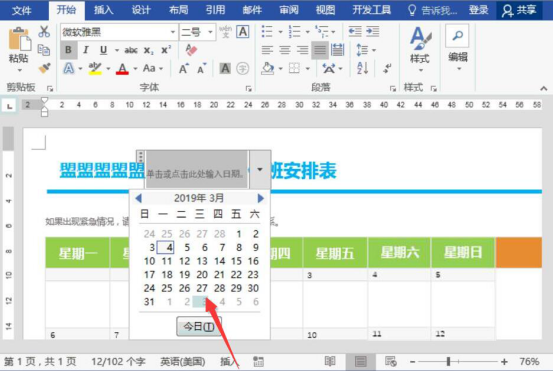Viewport: 554px width, 372px height.
Task: Toggle Subscript formatting
Action: (x=148, y=51)
